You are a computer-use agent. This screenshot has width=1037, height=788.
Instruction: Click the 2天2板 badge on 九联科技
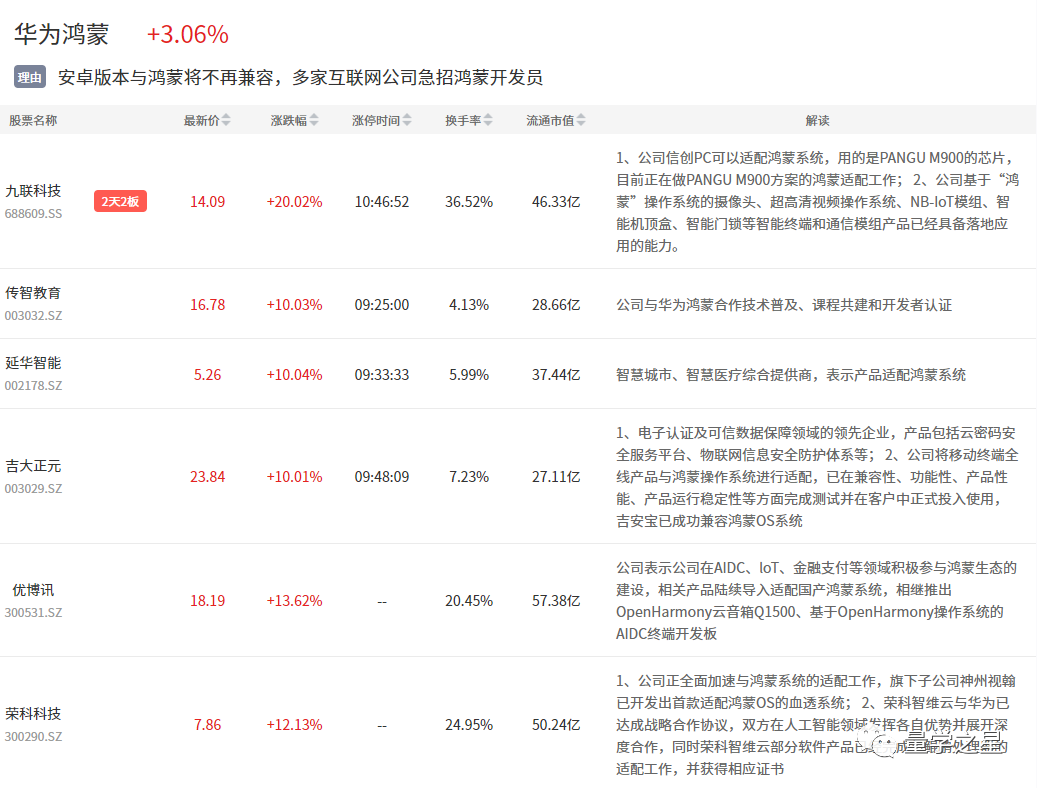click(x=120, y=201)
